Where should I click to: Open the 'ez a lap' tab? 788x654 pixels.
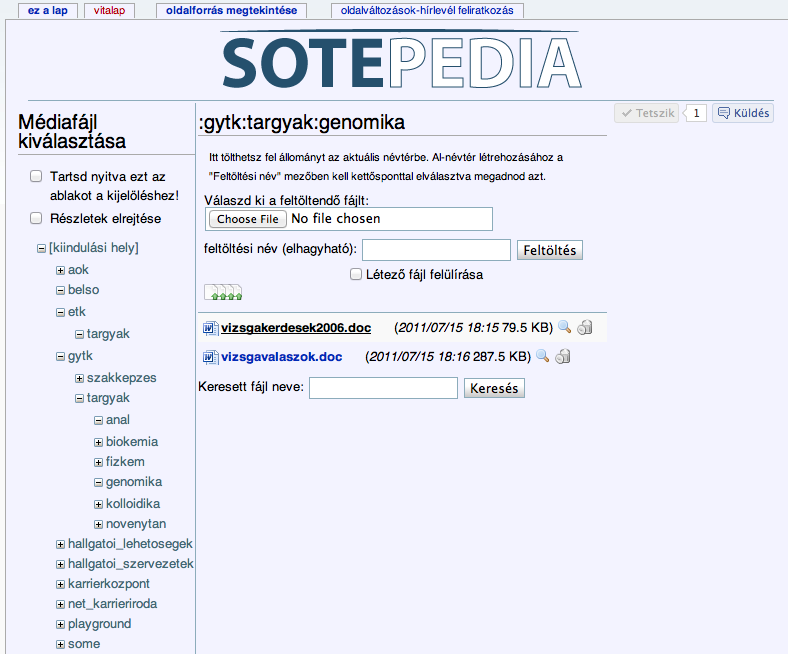click(x=48, y=11)
